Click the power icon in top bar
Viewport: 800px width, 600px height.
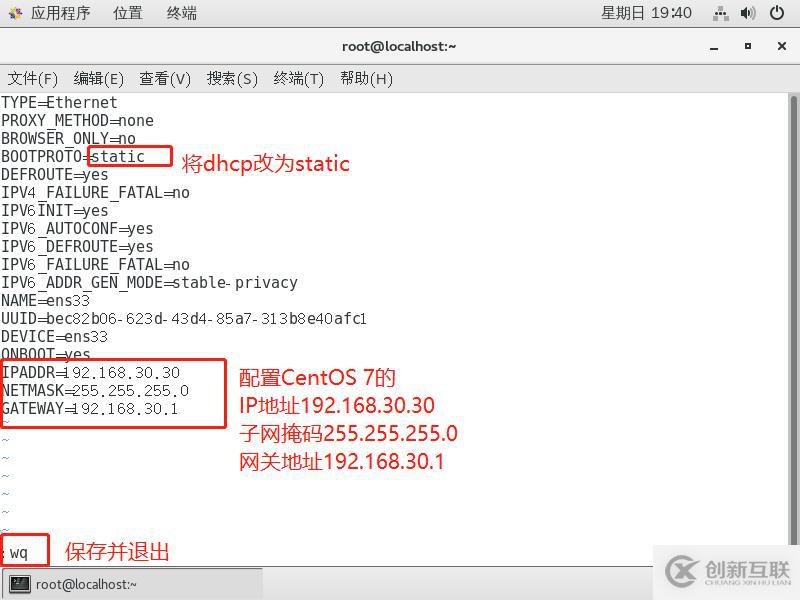coord(777,13)
